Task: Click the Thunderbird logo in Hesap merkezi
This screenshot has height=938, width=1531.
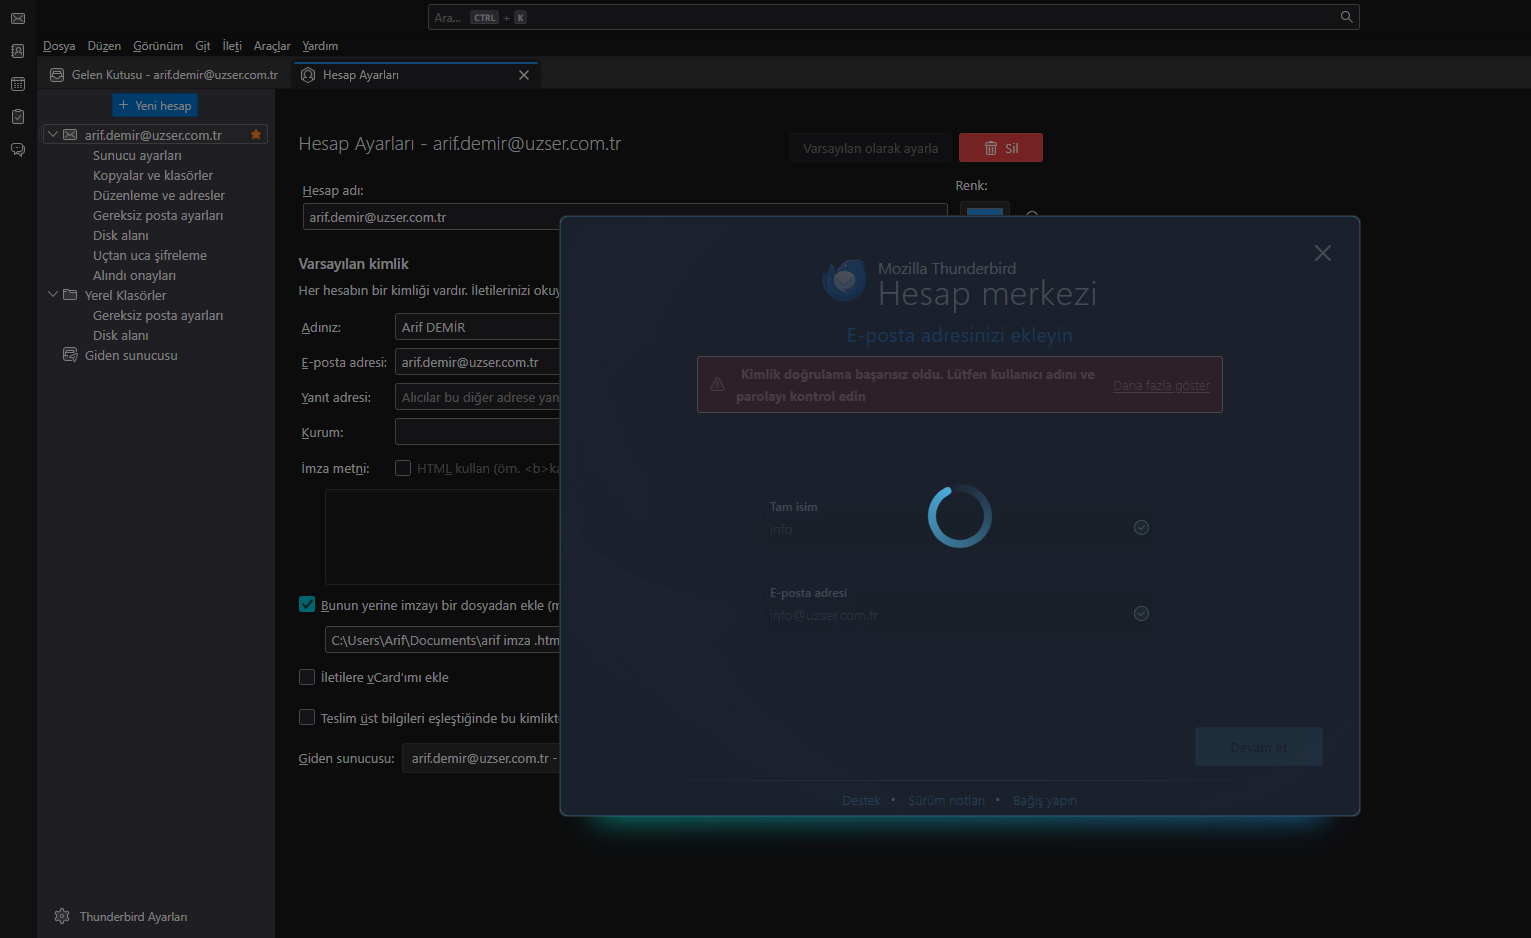Action: 845,280
